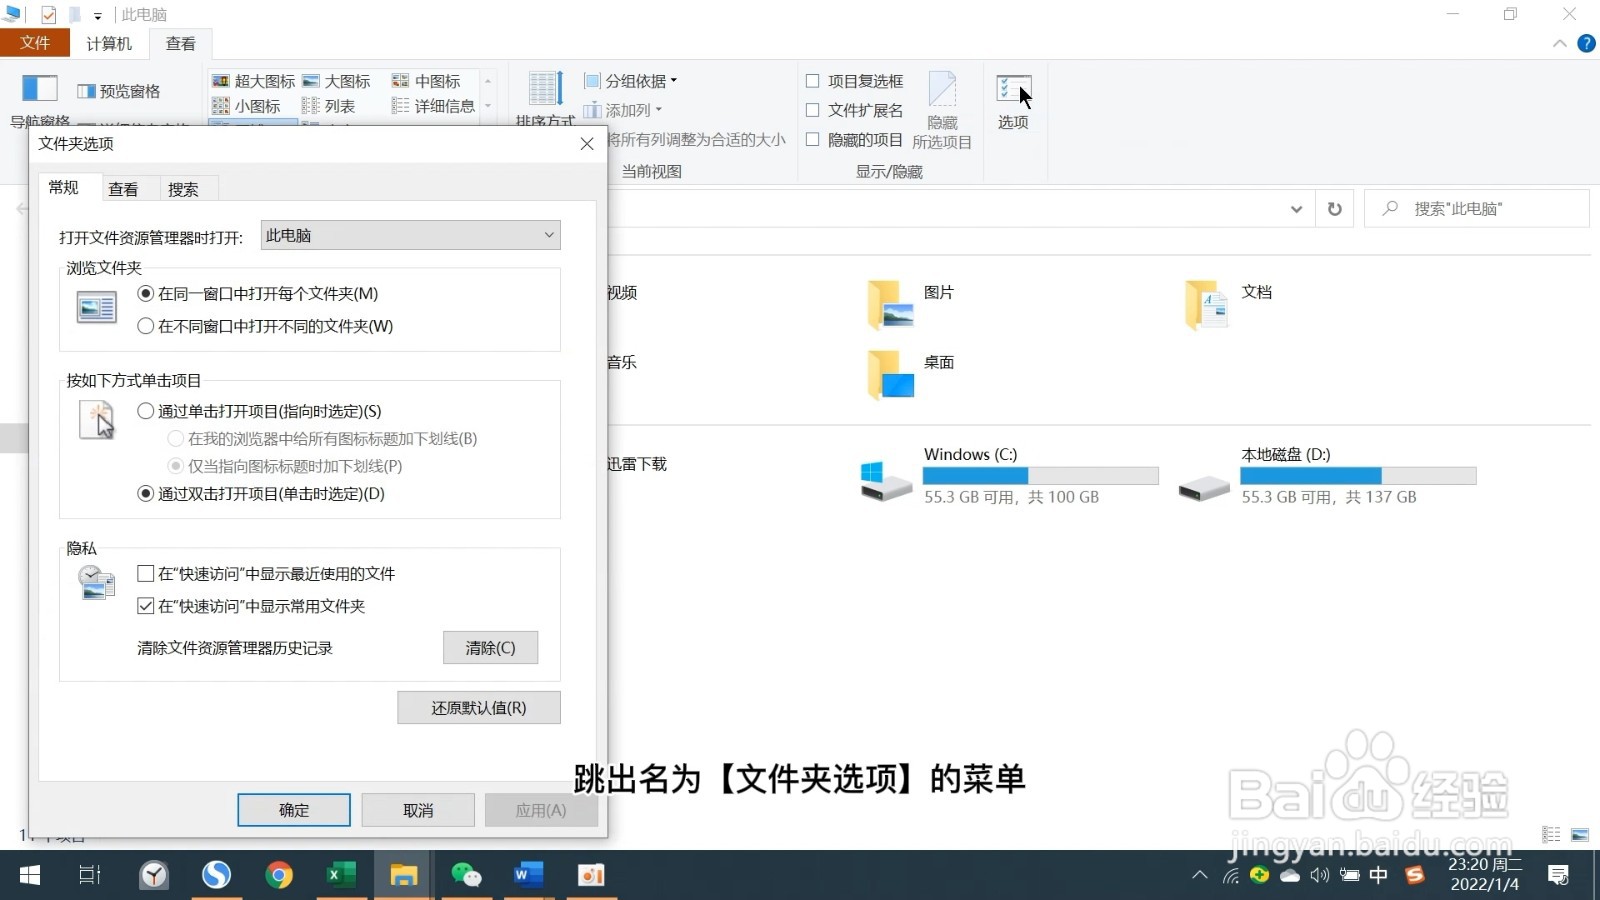
Task: Open notification center on taskbar
Action: (1557, 875)
